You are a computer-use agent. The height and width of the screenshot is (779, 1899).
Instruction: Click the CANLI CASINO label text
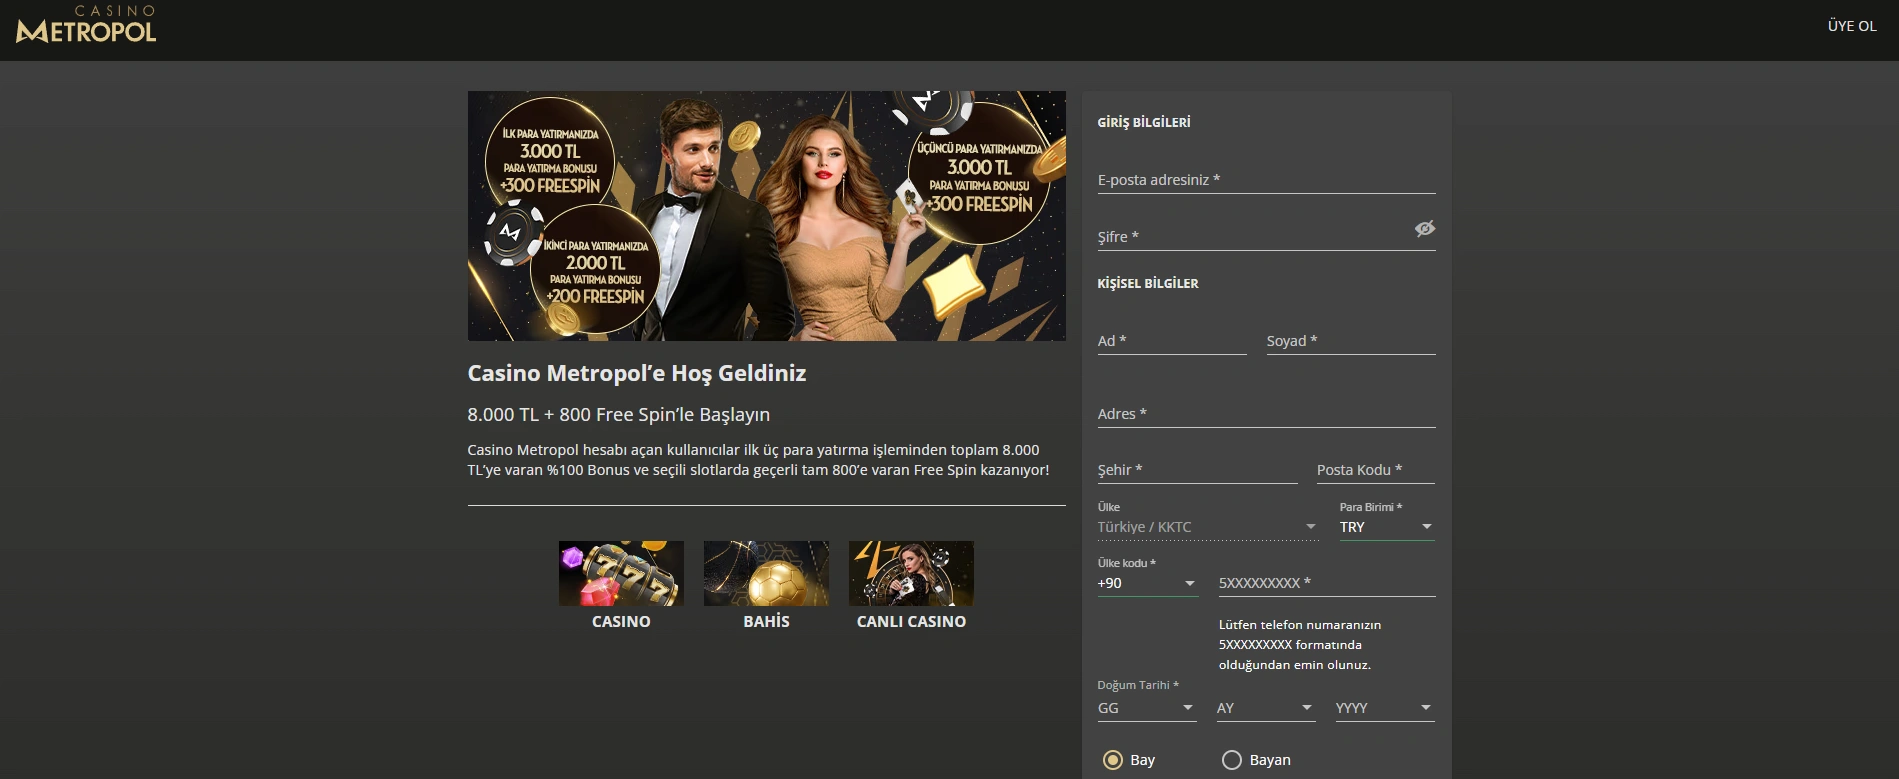[x=911, y=622]
